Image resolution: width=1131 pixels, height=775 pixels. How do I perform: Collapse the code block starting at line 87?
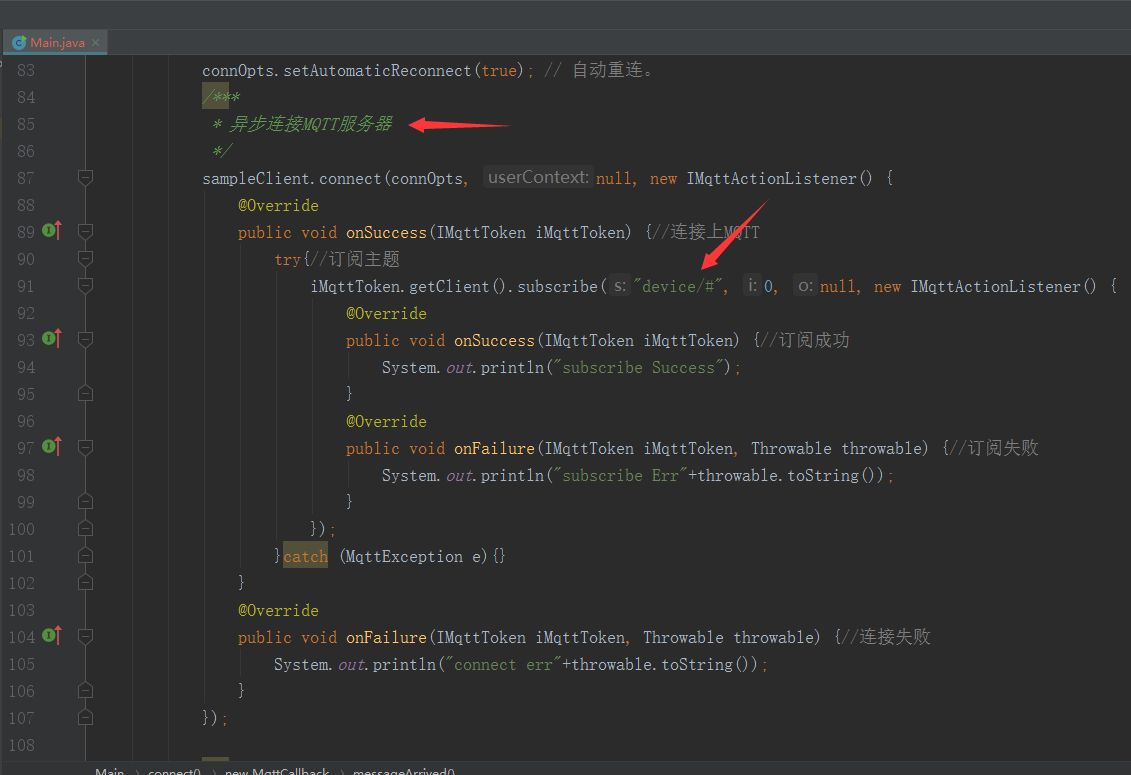[85, 178]
